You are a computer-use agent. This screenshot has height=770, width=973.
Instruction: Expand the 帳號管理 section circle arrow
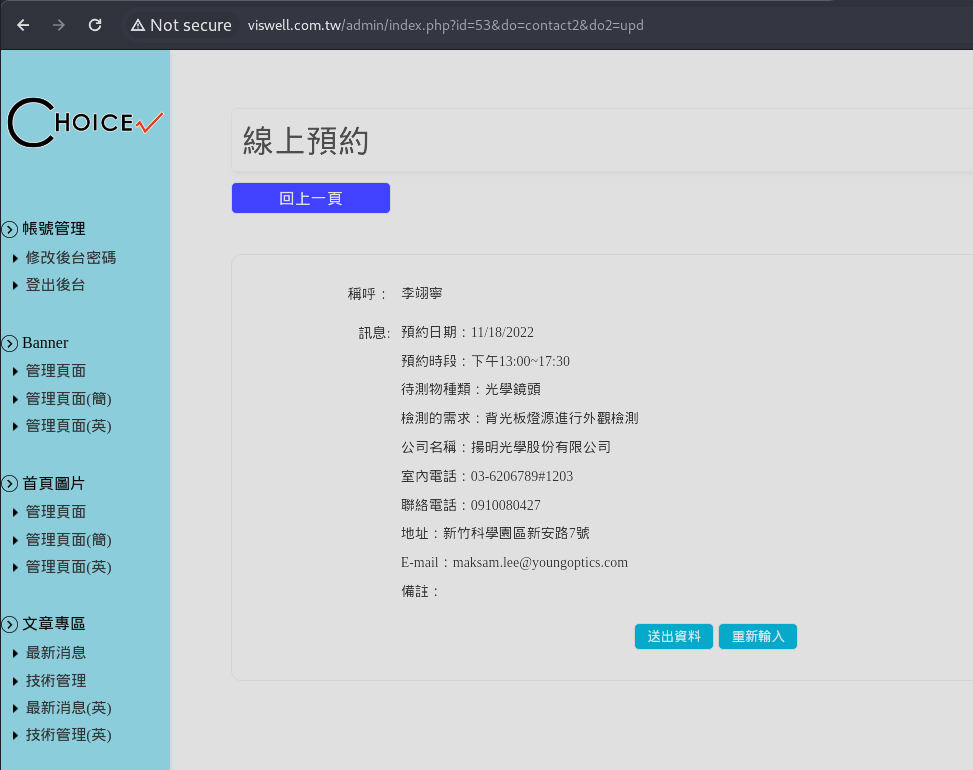(x=10, y=229)
